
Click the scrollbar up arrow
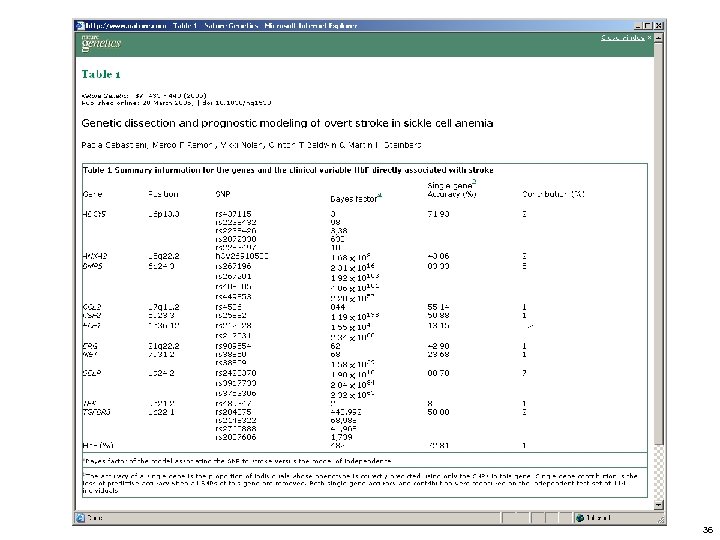658,38
